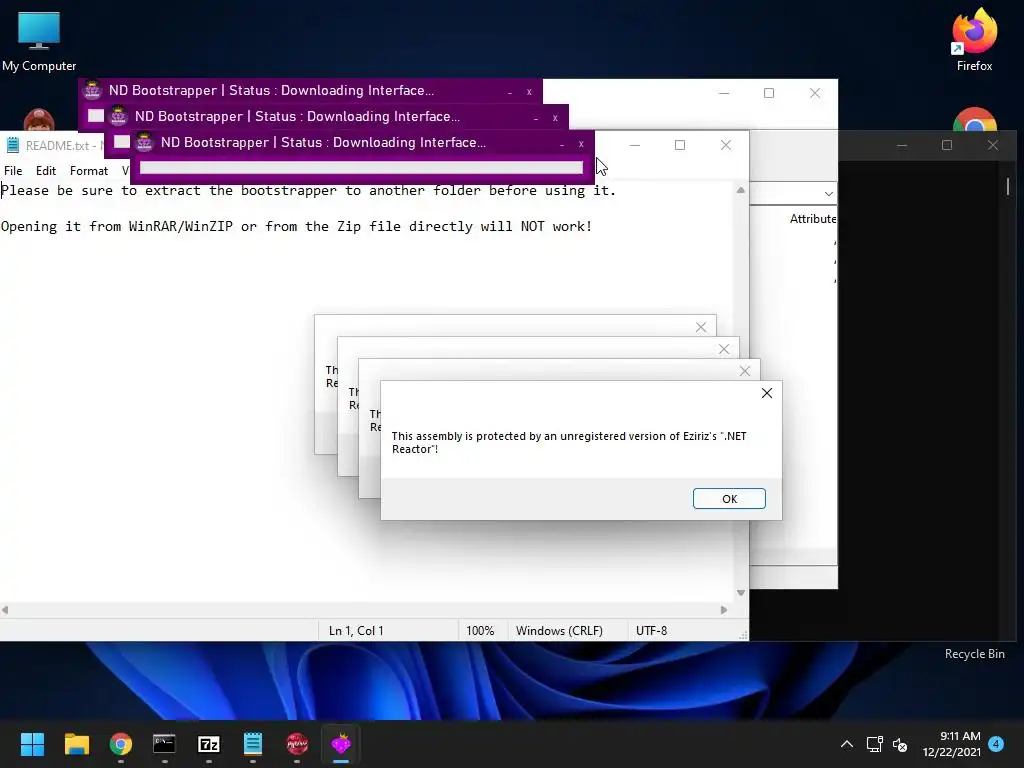
Task: Click the muted volume tray icon
Action: click(x=900, y=744)
